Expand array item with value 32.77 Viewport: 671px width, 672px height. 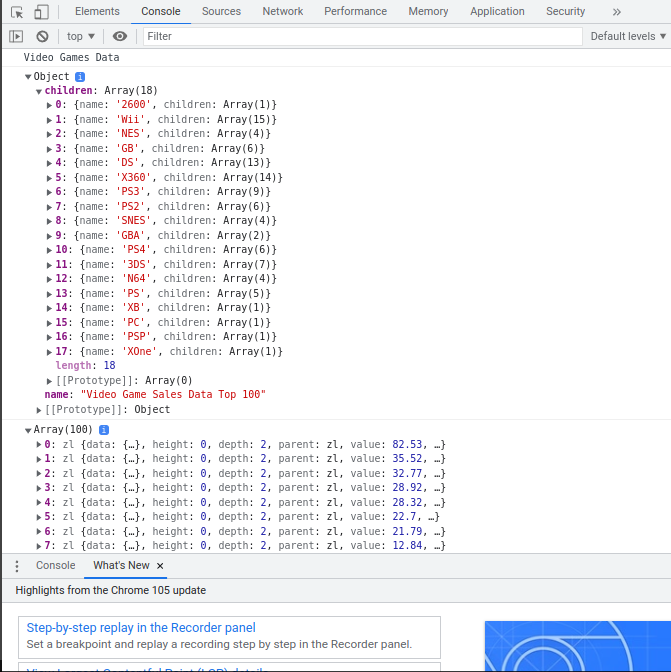[x=39, y=474]
